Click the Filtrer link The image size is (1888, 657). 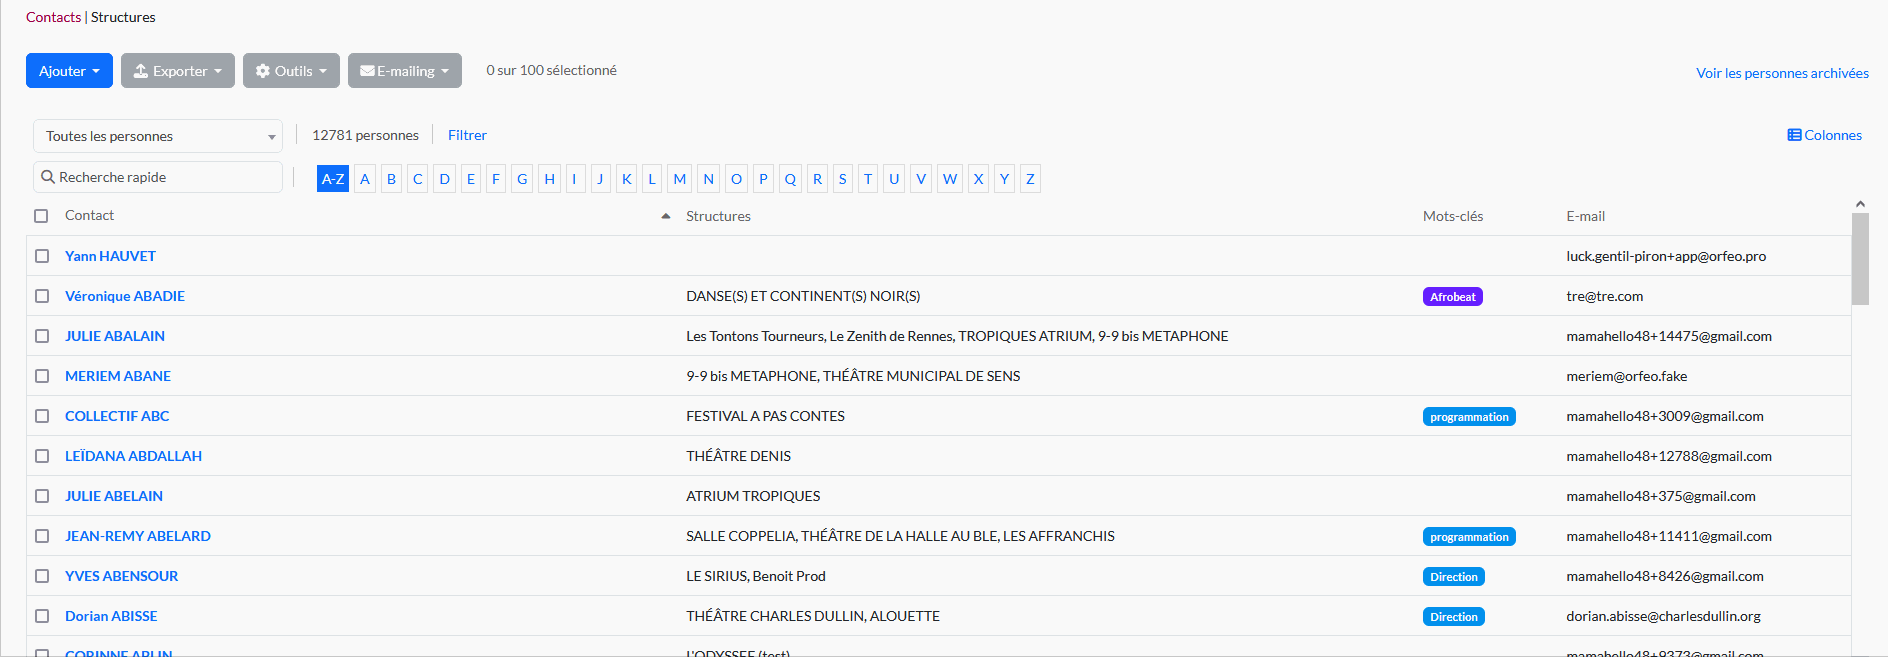click(467, 135)
